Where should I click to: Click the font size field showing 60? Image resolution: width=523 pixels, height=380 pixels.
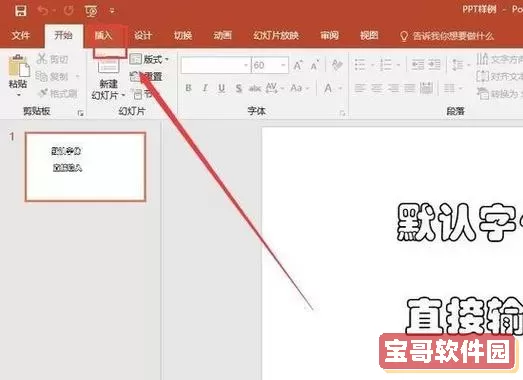(266, 65)
